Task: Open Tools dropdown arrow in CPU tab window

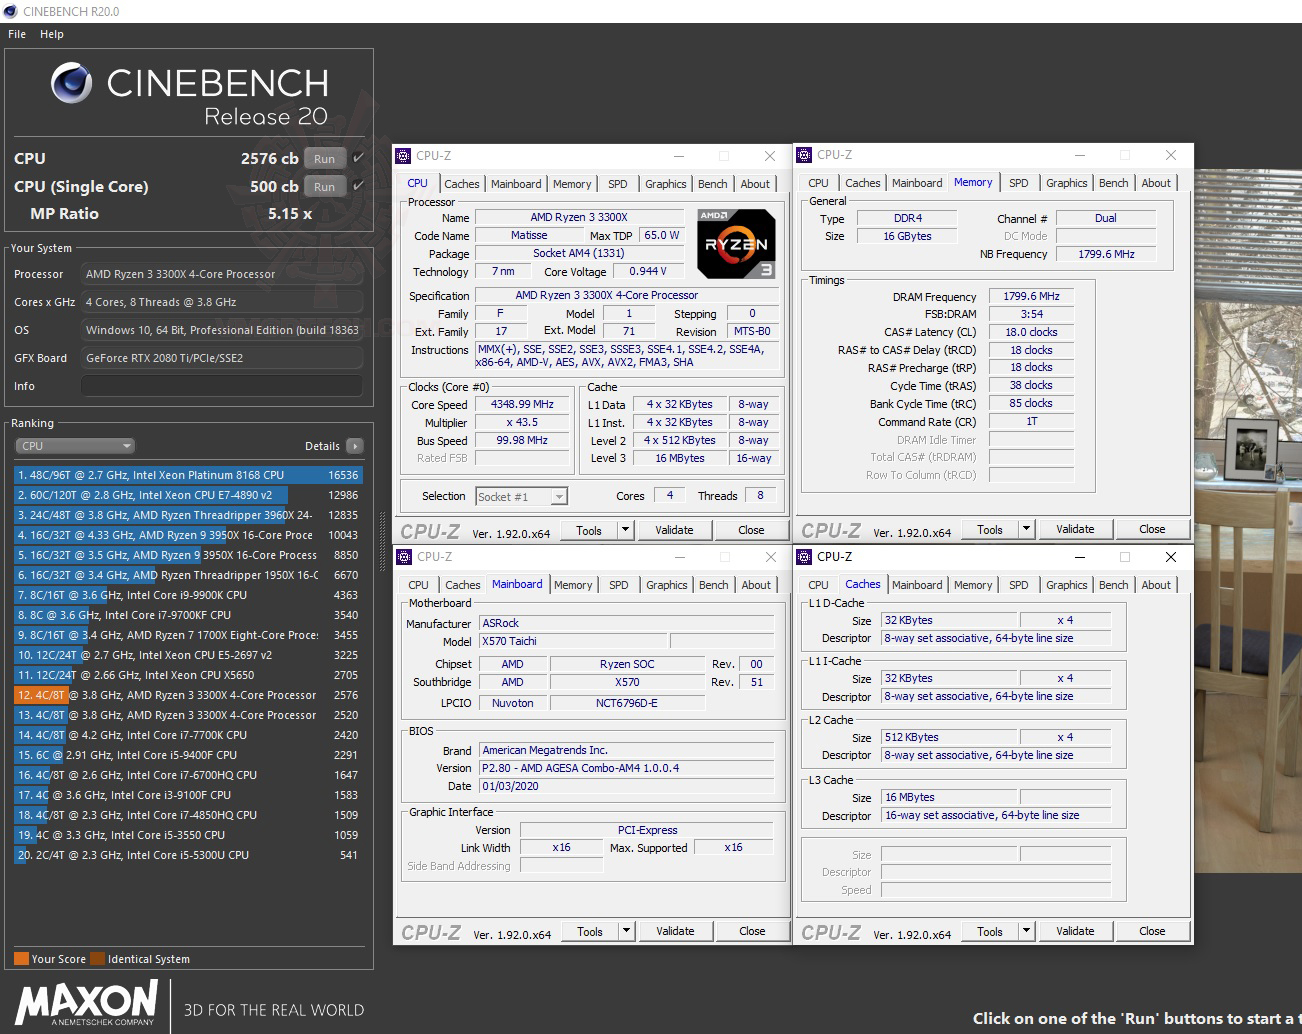Action: point(625,530)
